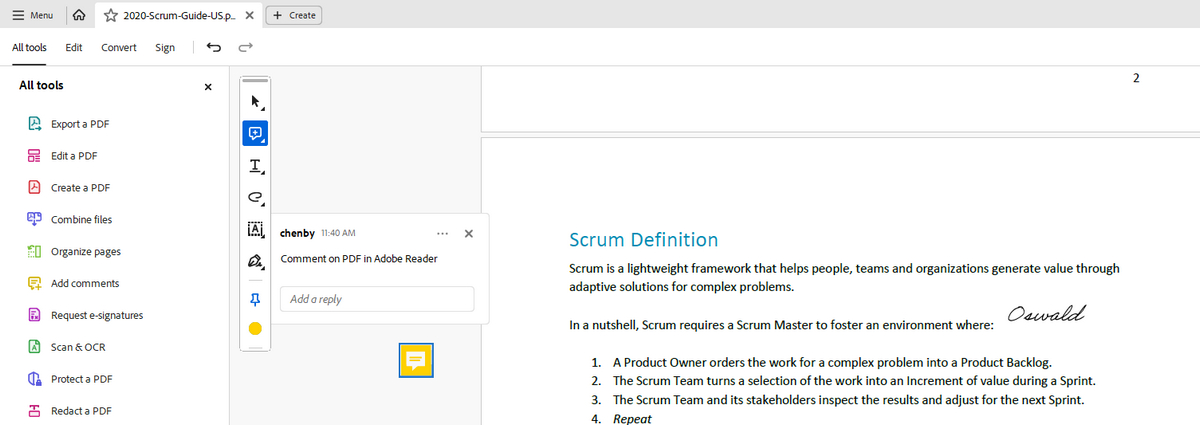
Task: Click the Scrum Definition heading
Action: pos(643,240)
